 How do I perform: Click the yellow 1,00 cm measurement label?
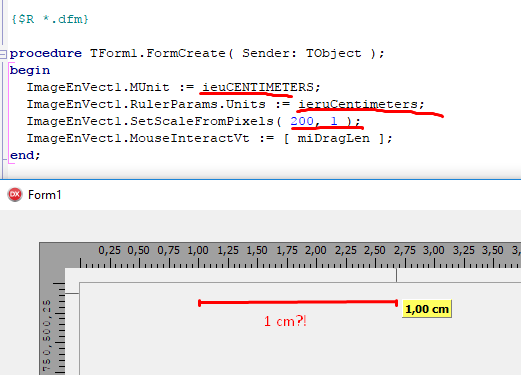[x=427, y=309]
